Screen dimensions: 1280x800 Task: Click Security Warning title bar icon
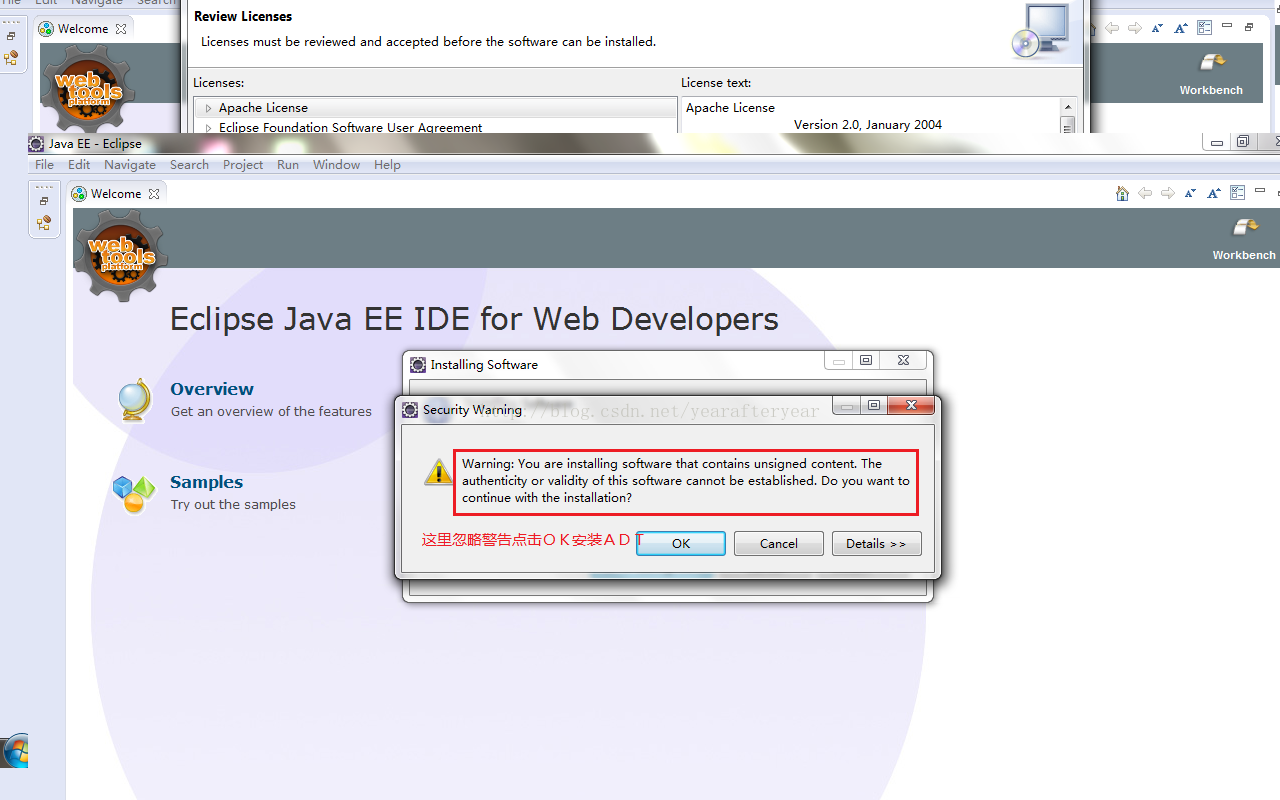click(411, 409)
